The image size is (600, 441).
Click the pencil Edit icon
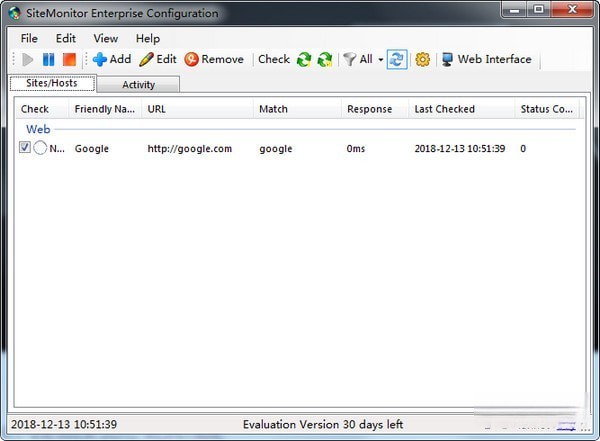(x=146, y=59)
